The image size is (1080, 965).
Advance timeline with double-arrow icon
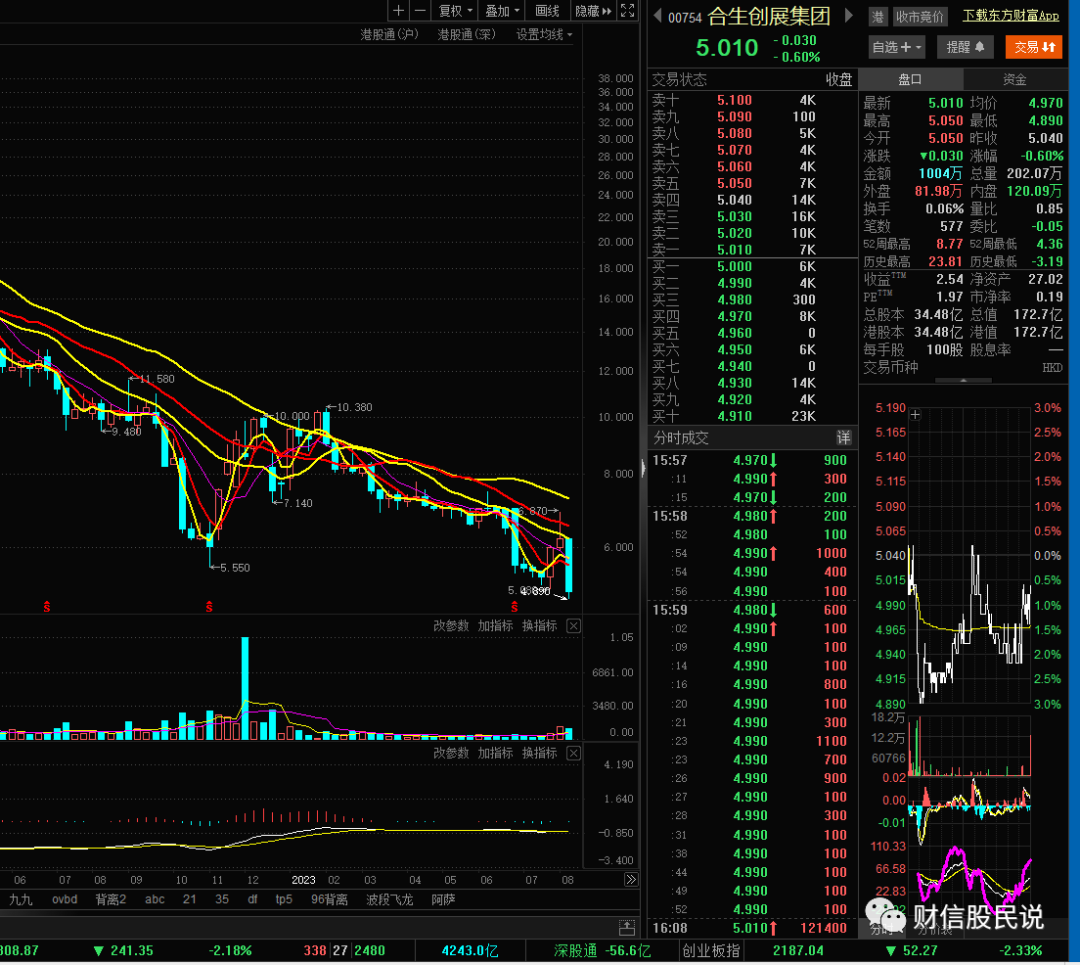click(631, 880)
